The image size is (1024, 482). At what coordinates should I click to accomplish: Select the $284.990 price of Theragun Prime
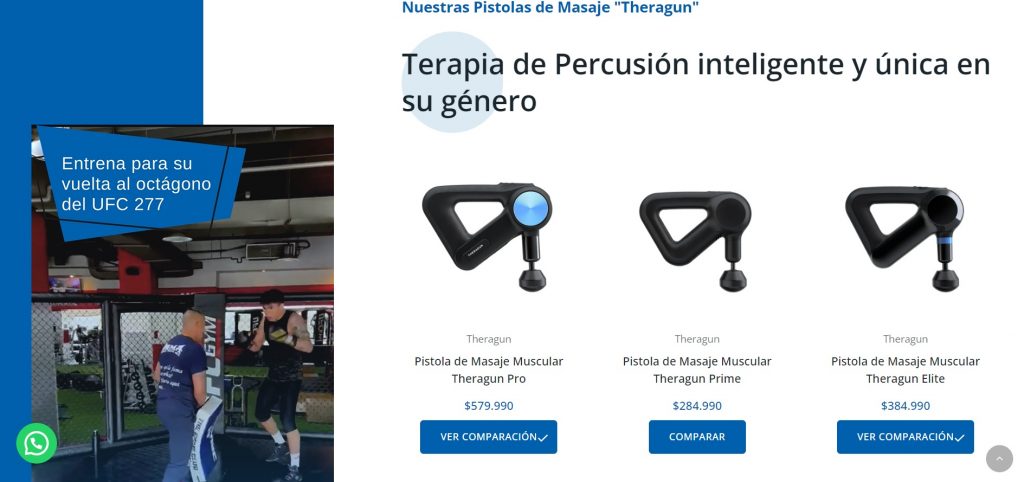(x=697, y=406)
